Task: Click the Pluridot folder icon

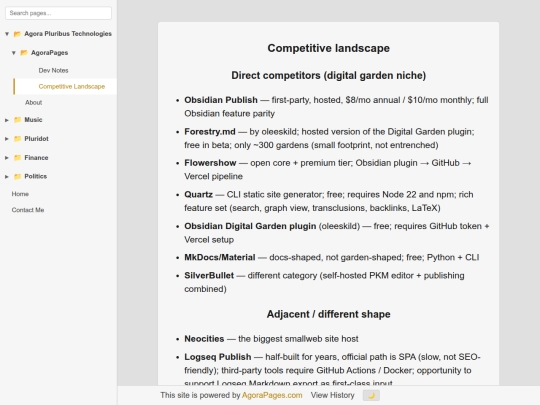Action: [x=17, y=139]
